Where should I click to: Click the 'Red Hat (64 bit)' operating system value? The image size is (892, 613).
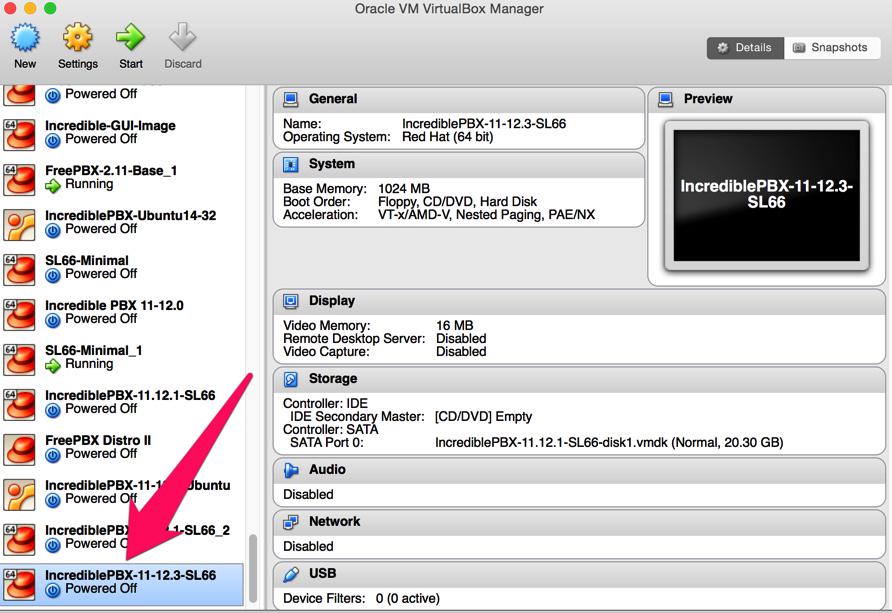[x=447, y=137]
